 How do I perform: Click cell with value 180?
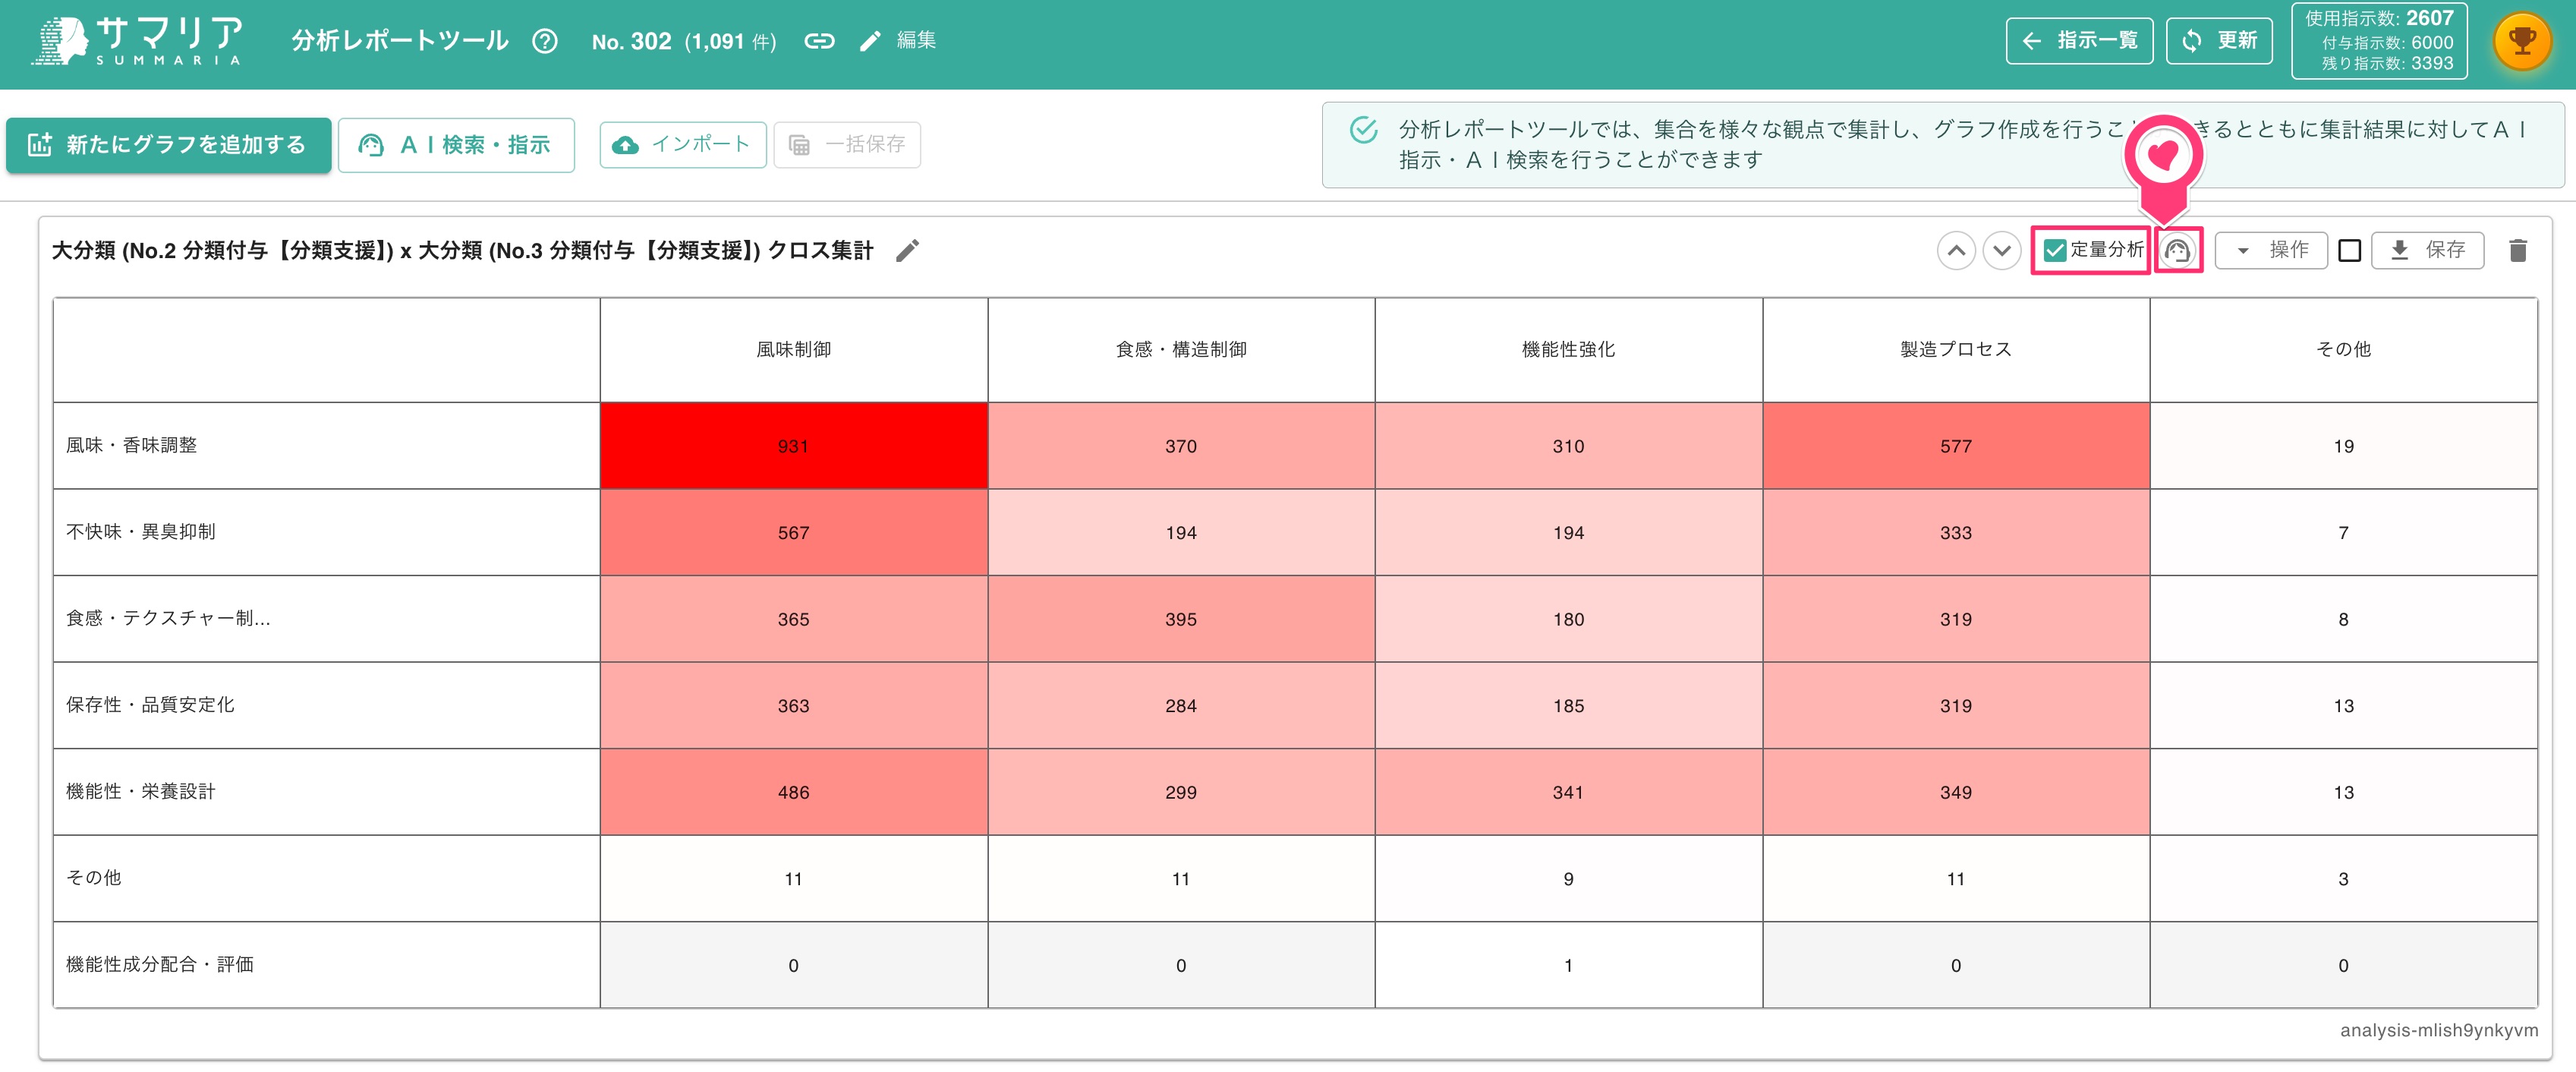click(x=1568, y=619)
